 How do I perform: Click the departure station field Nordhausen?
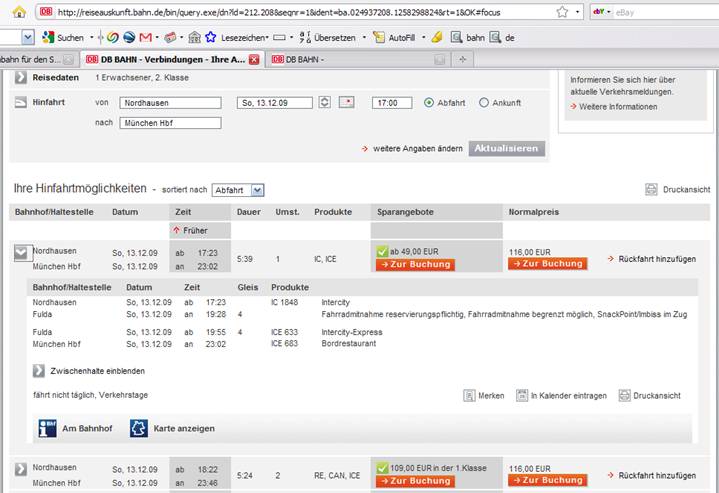(x=170, y=102)
